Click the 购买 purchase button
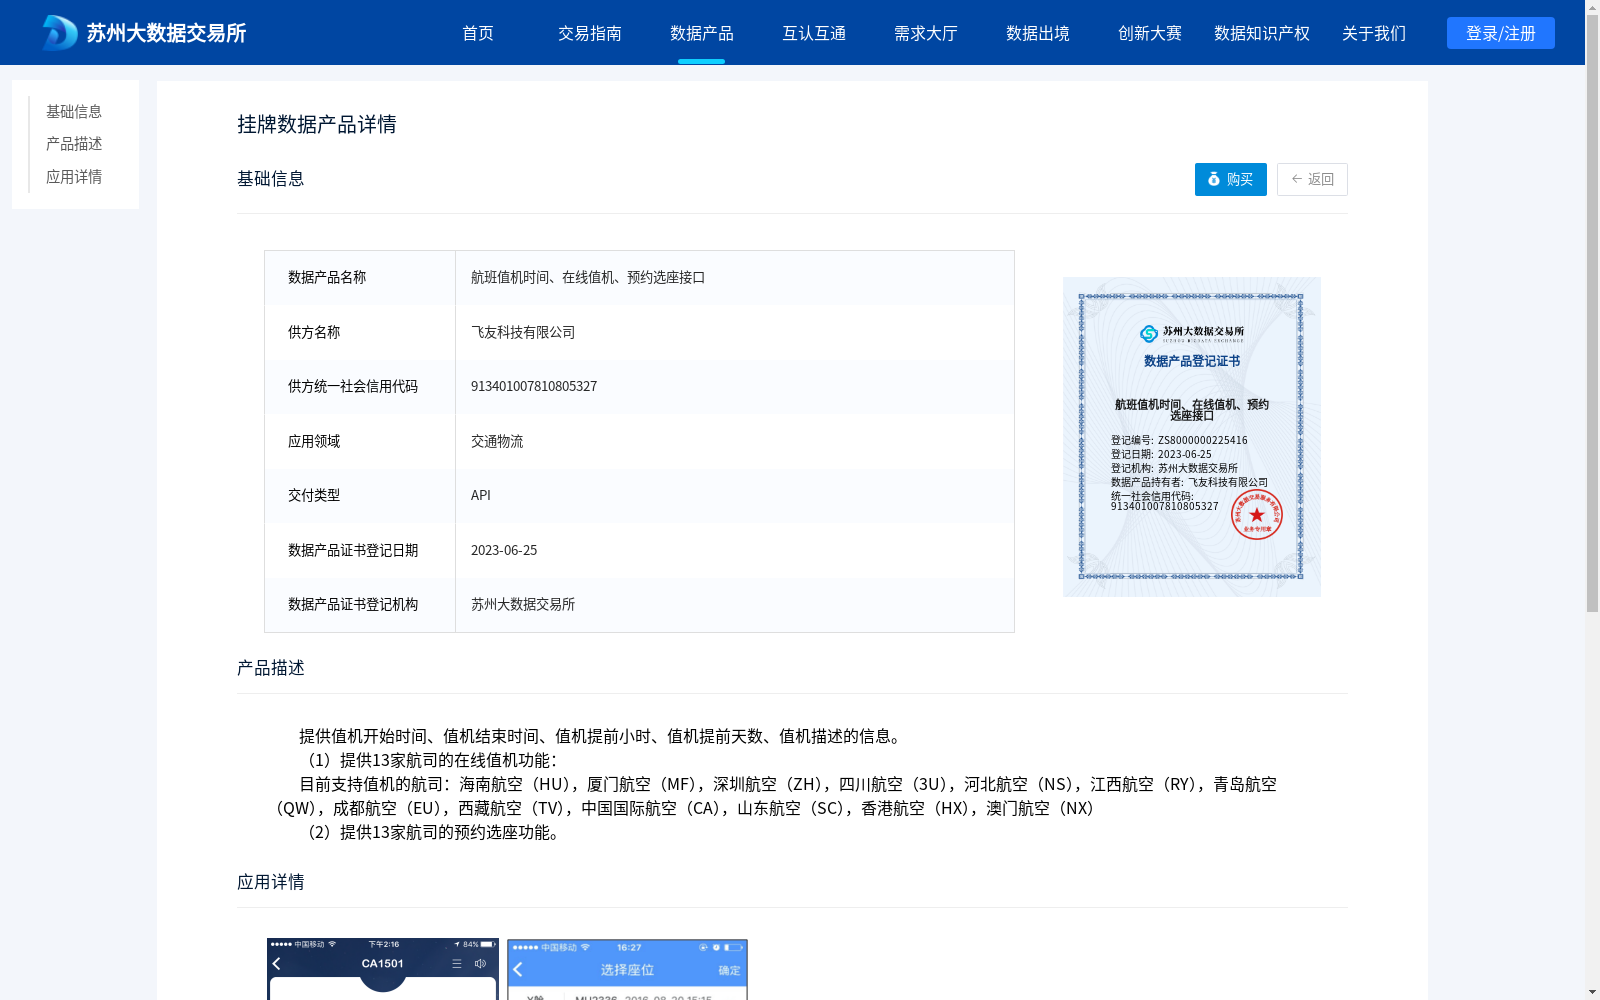This screenshot has width=1600, height=1000. (1230, 179)
